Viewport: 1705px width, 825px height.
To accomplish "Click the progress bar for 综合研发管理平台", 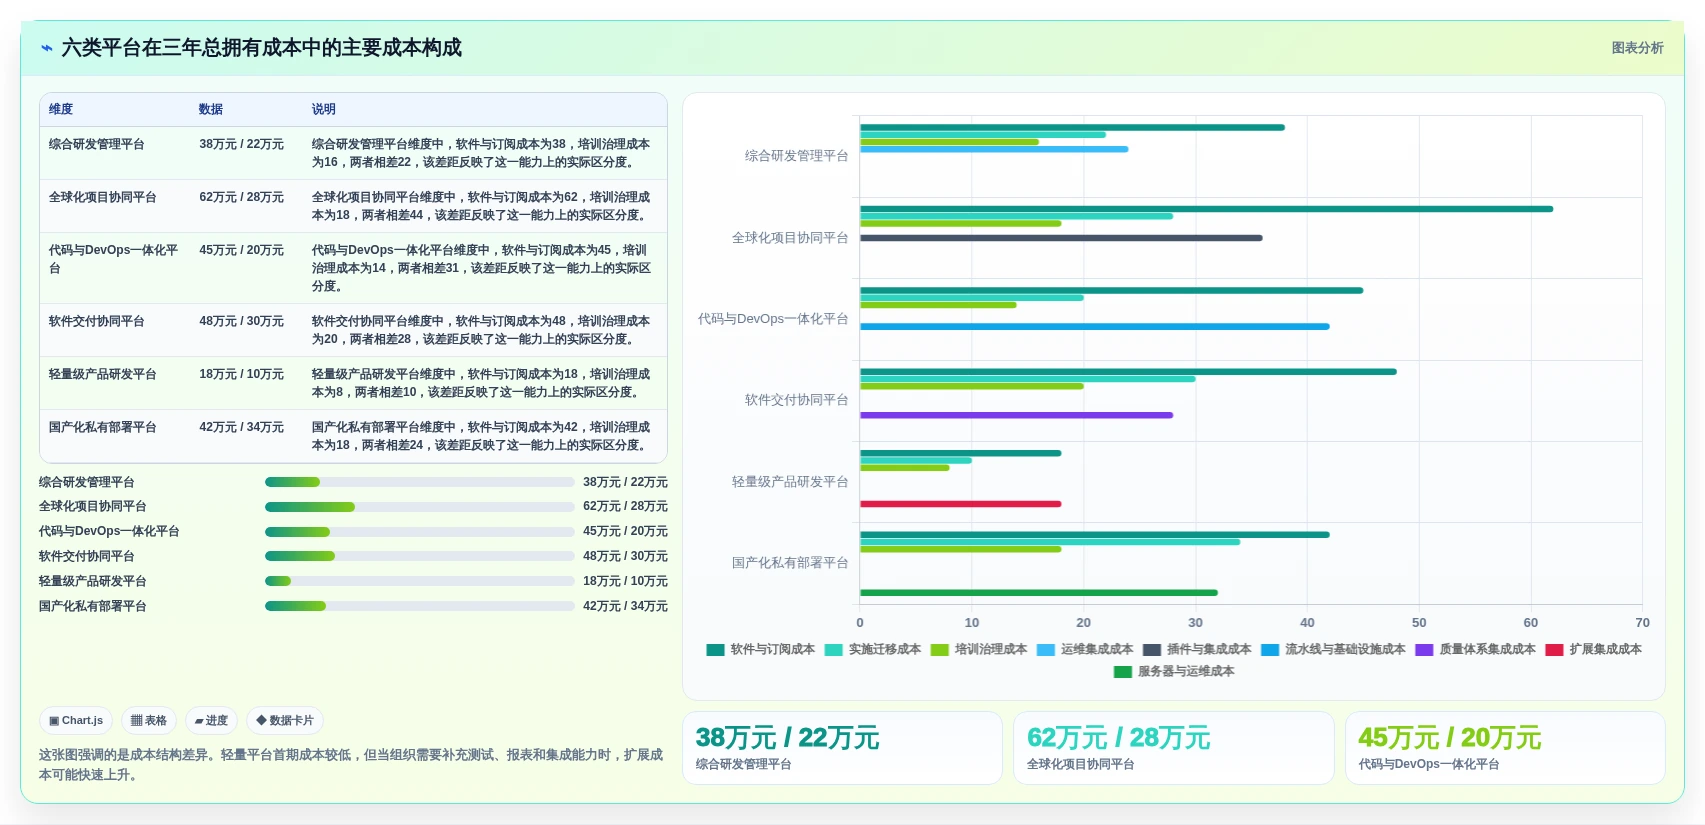I will click(x=420, y=482).
